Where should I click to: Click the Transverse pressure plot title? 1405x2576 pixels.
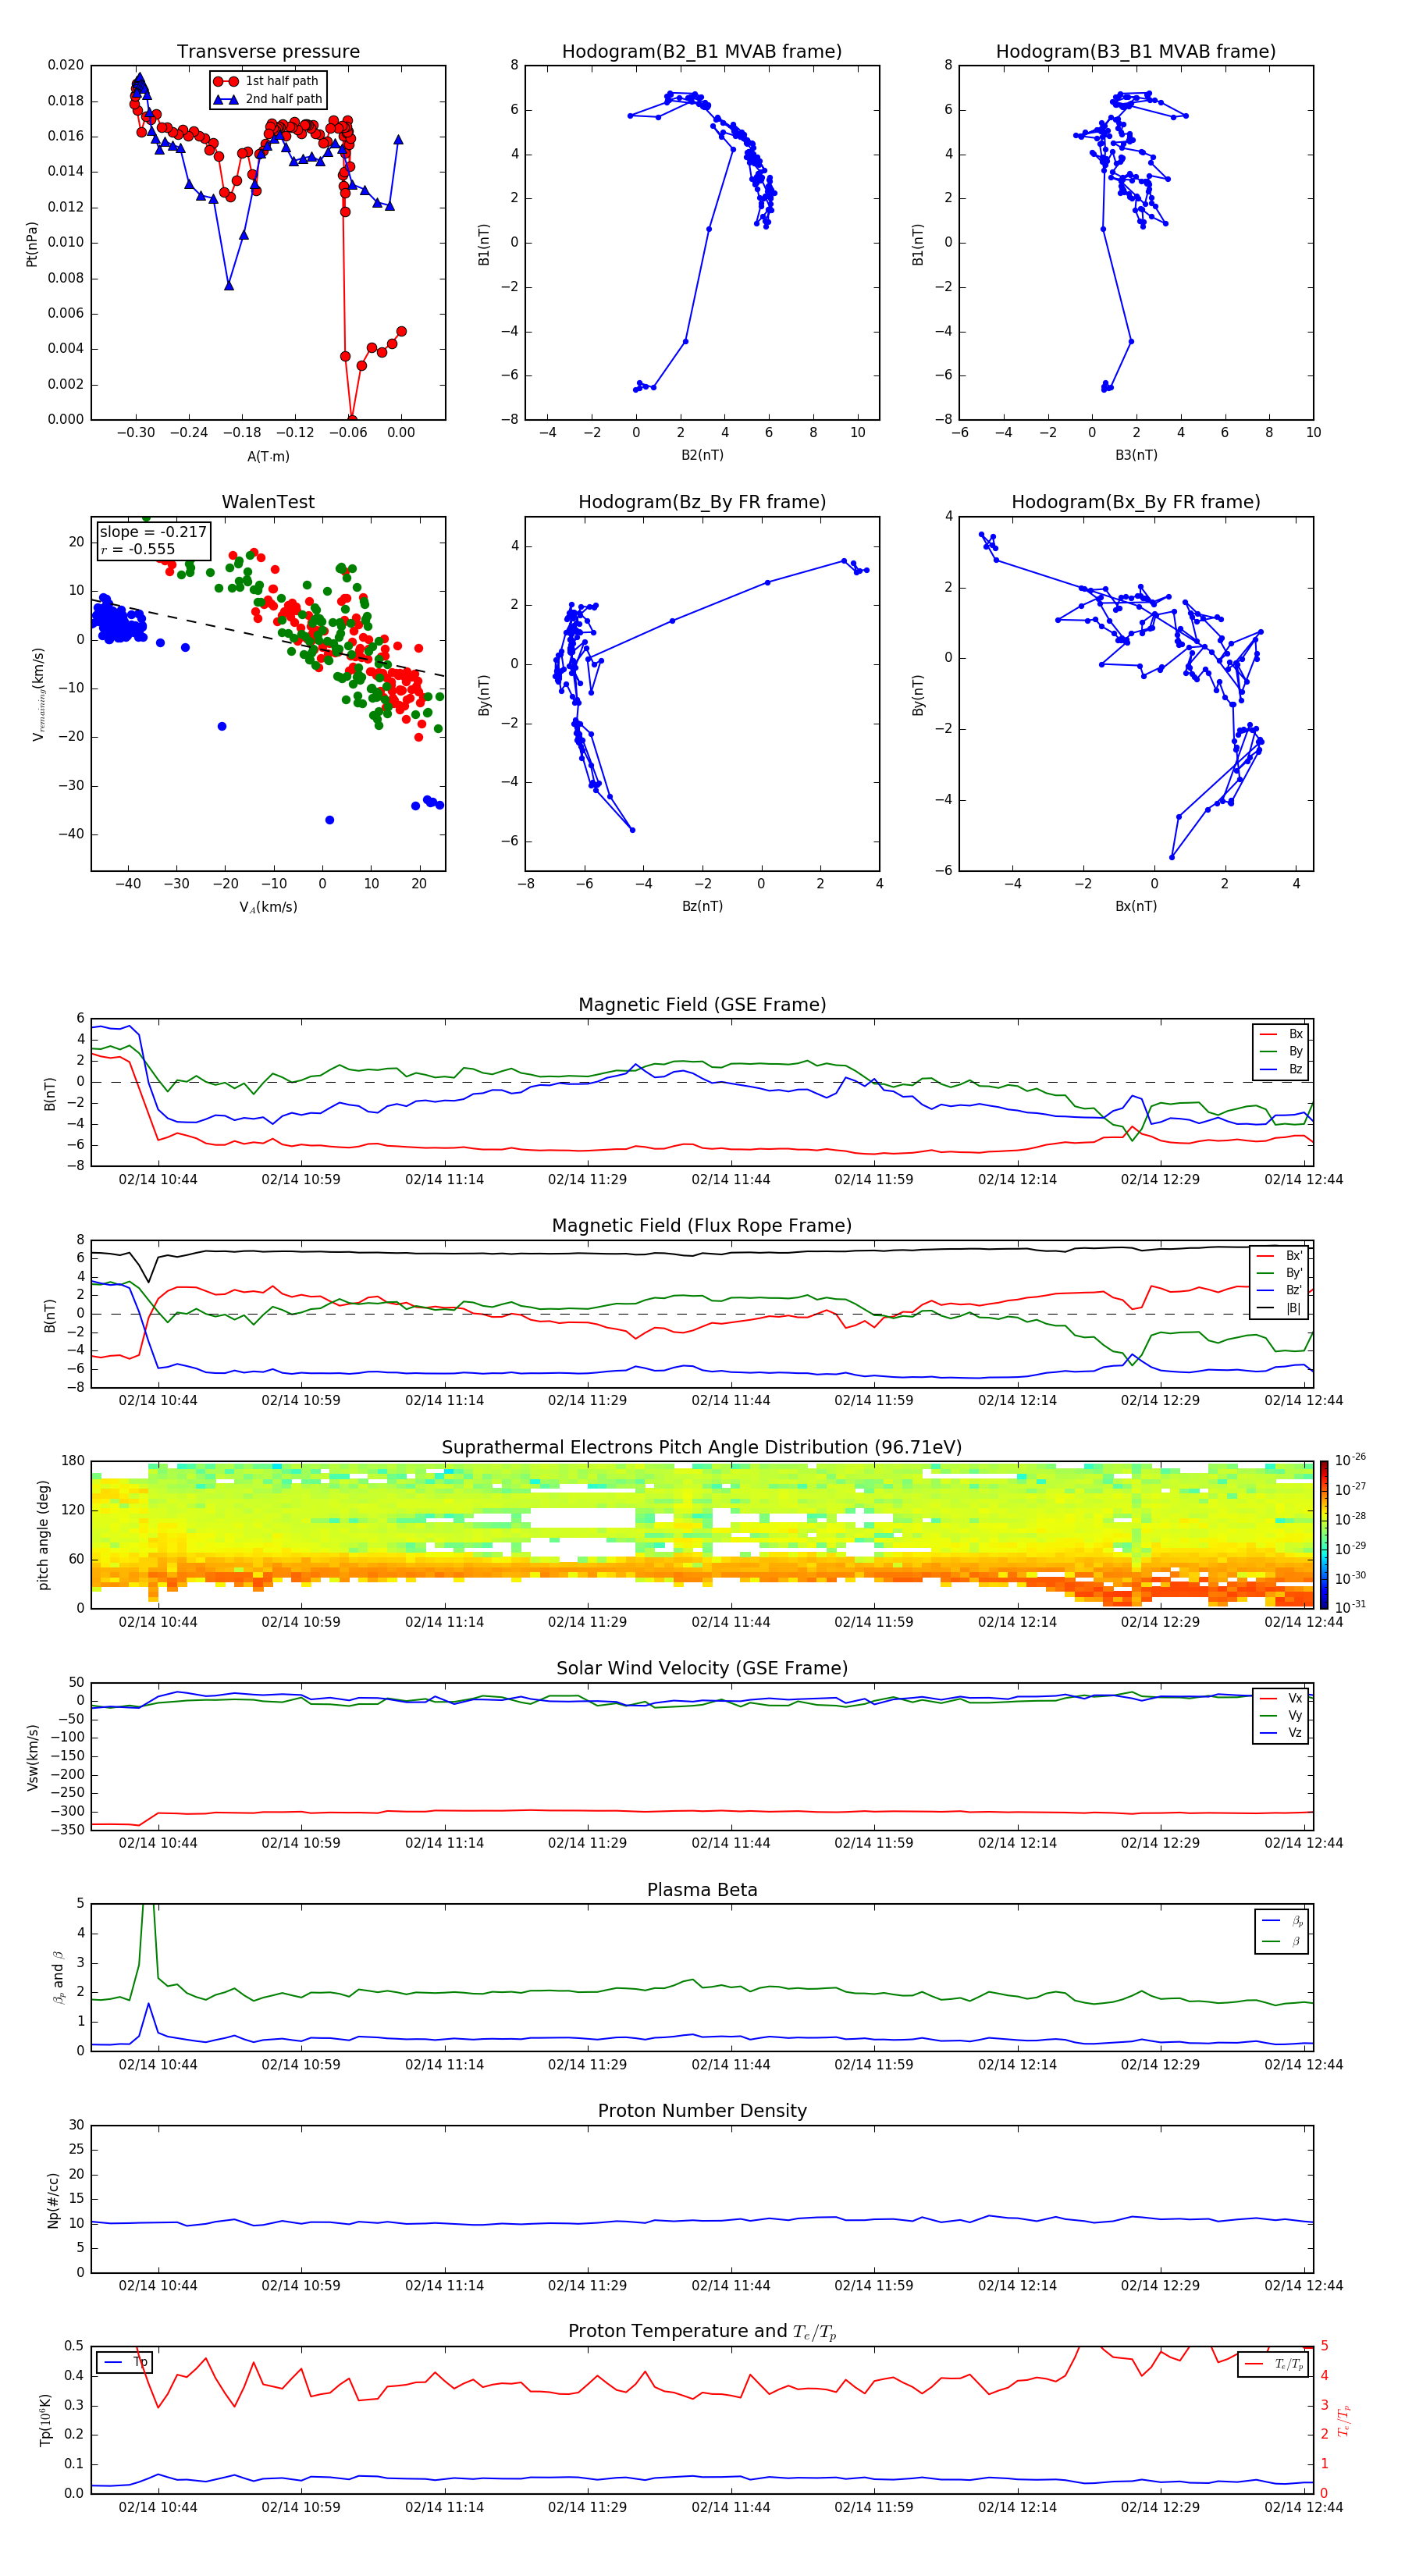click(268, 52)
